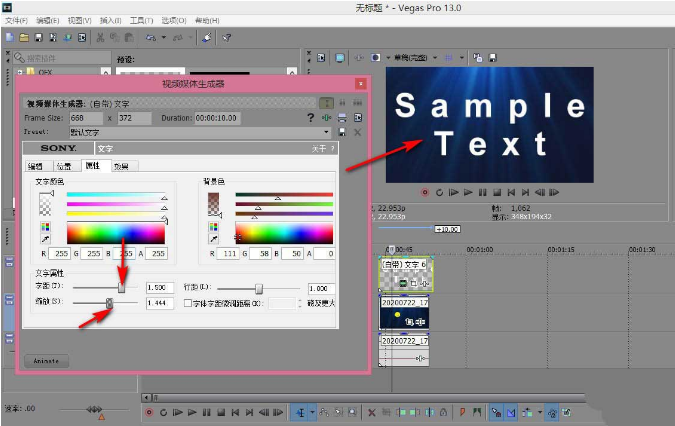This screenshot has height=426, width=675.
Task: Open the undo history dropdown arrow
Action: (x=166, y=38)
